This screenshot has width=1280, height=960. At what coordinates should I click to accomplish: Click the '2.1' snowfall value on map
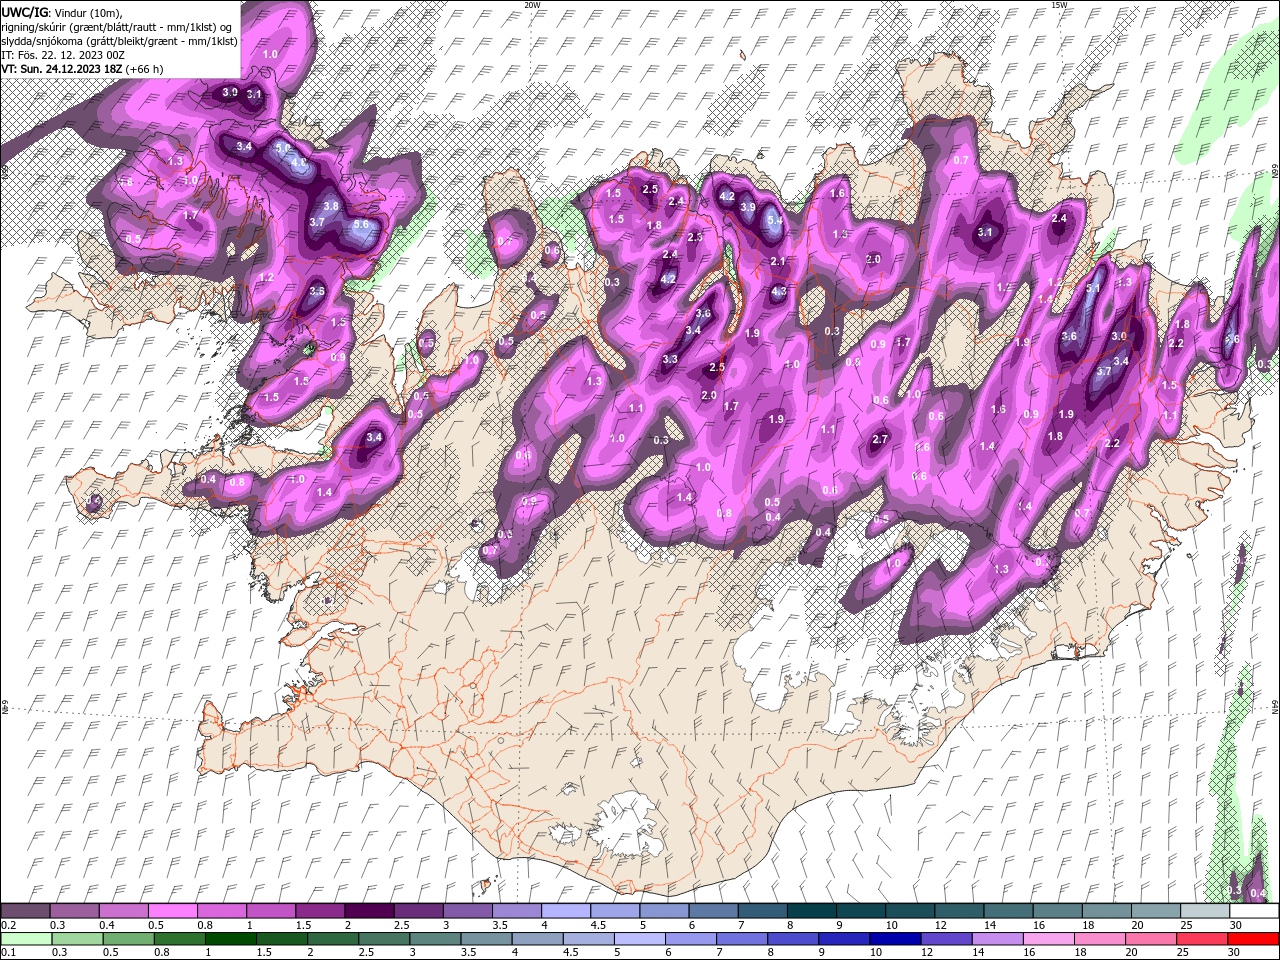(x=778, y=261)
